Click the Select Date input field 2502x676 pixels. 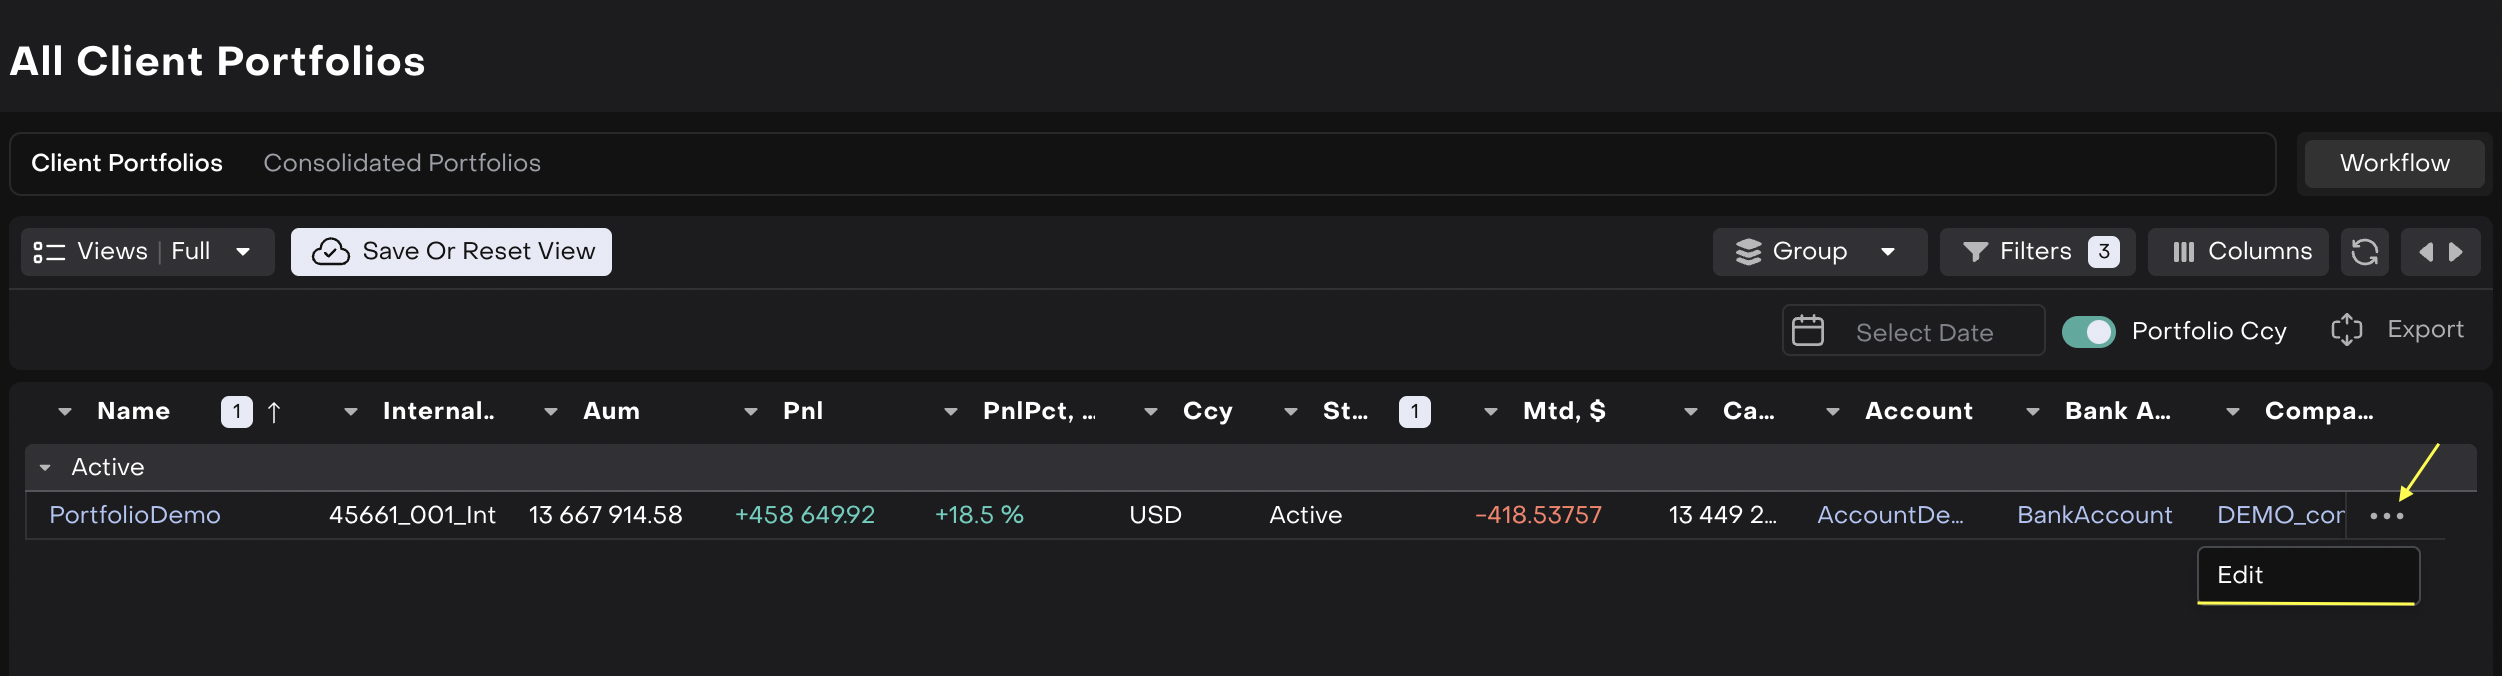(1924, 333)
